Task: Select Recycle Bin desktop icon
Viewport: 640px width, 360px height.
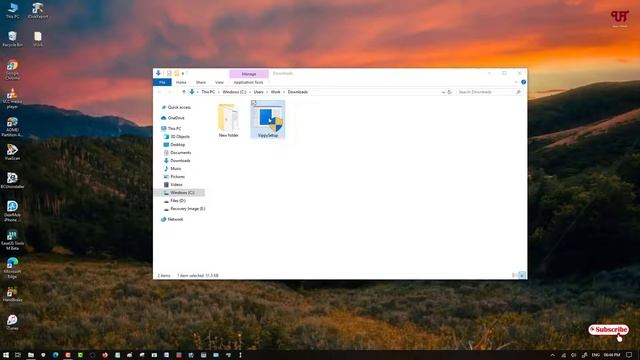Action: pyautogui.click(x=12, y=39)
